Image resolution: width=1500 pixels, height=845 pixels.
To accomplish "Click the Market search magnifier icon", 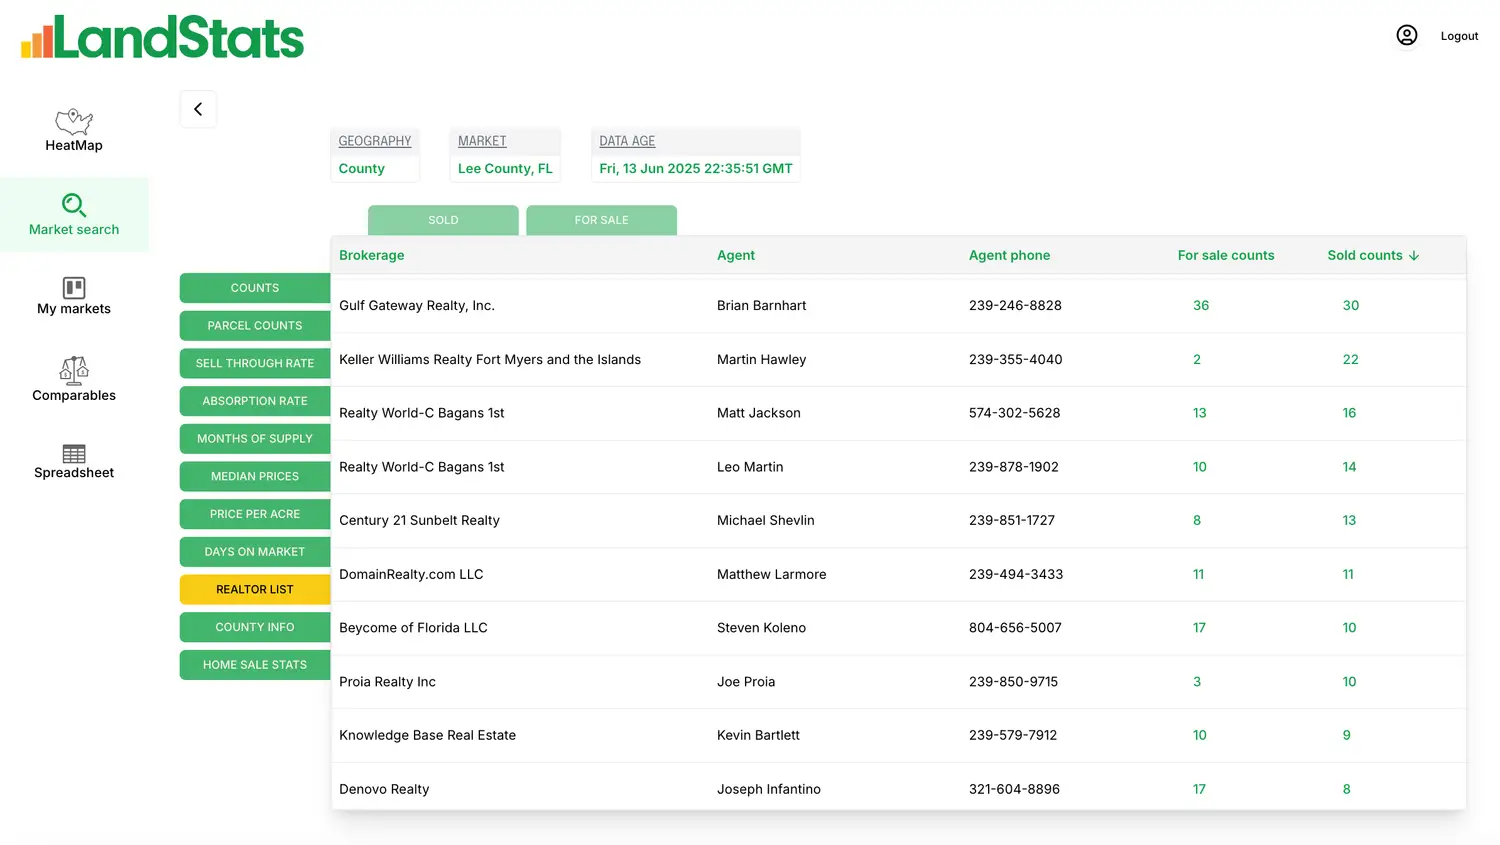I will coord(74,205).
